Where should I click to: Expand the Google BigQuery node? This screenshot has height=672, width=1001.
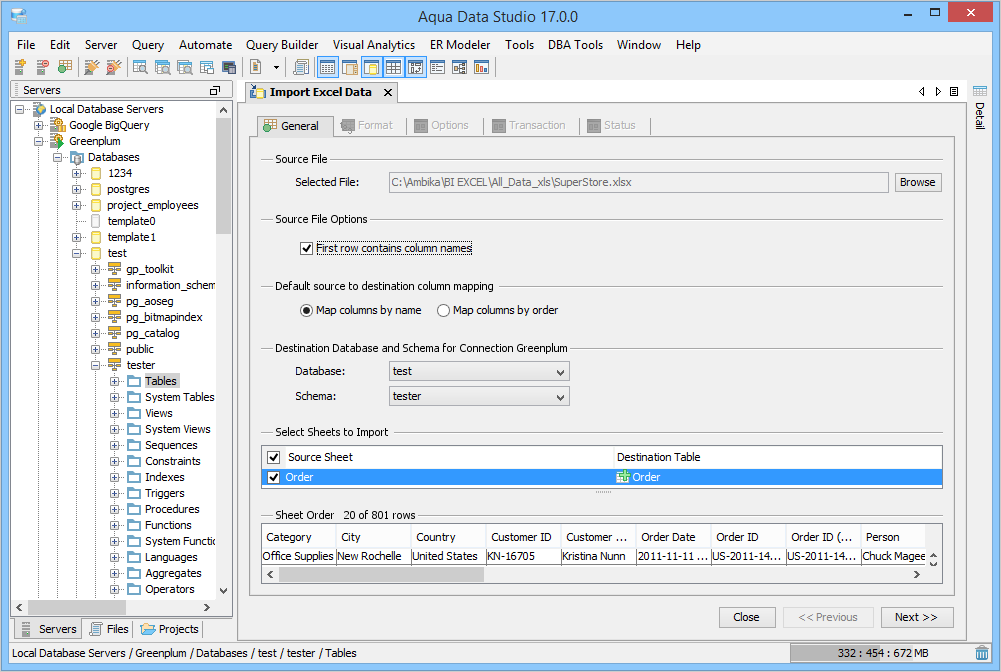click(39, 125)
